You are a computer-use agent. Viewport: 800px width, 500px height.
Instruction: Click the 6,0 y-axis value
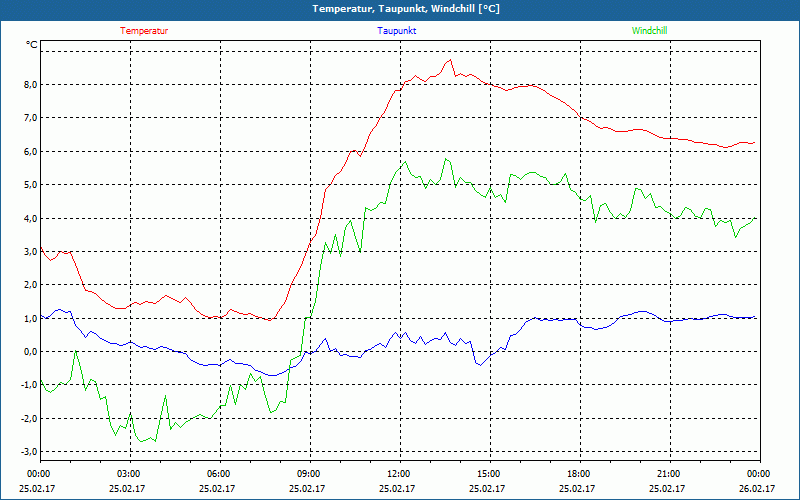(31, 152)
